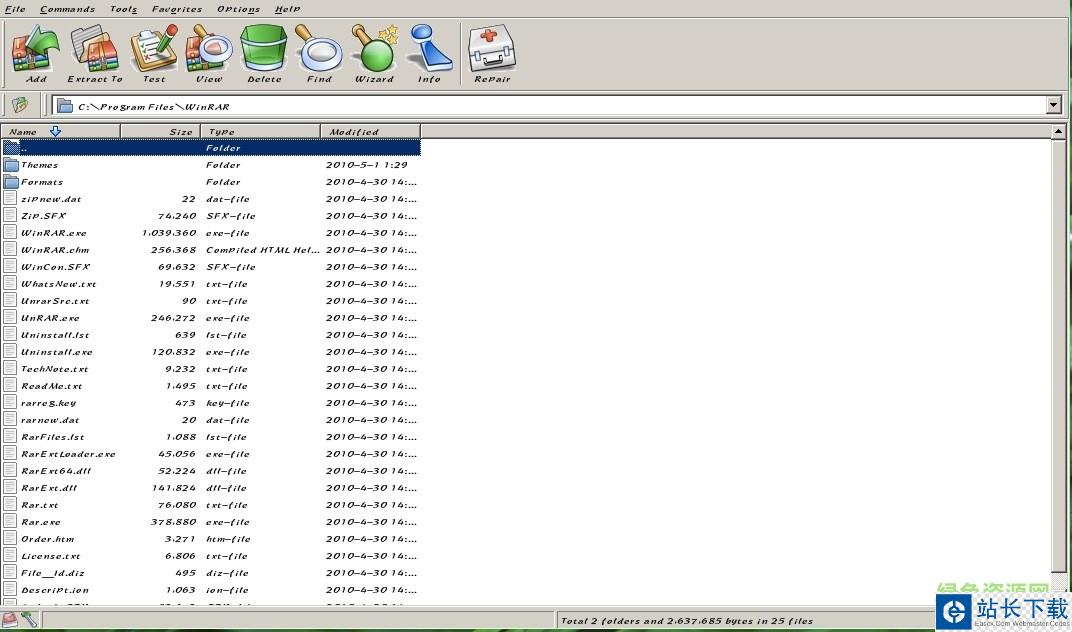Click the Add archive toolbar icon
This screenshot has height=632, width=1072.
coord(36,52)
